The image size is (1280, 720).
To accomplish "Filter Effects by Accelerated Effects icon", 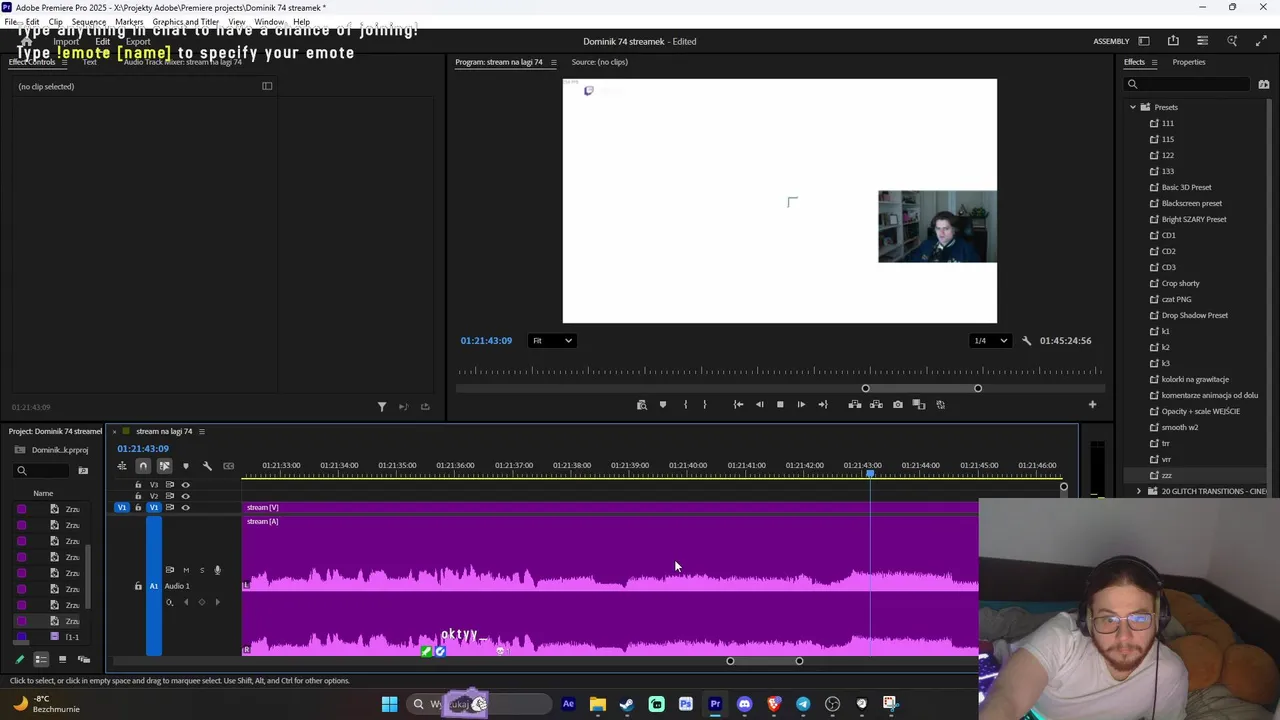I will (x=1263, y=85).
